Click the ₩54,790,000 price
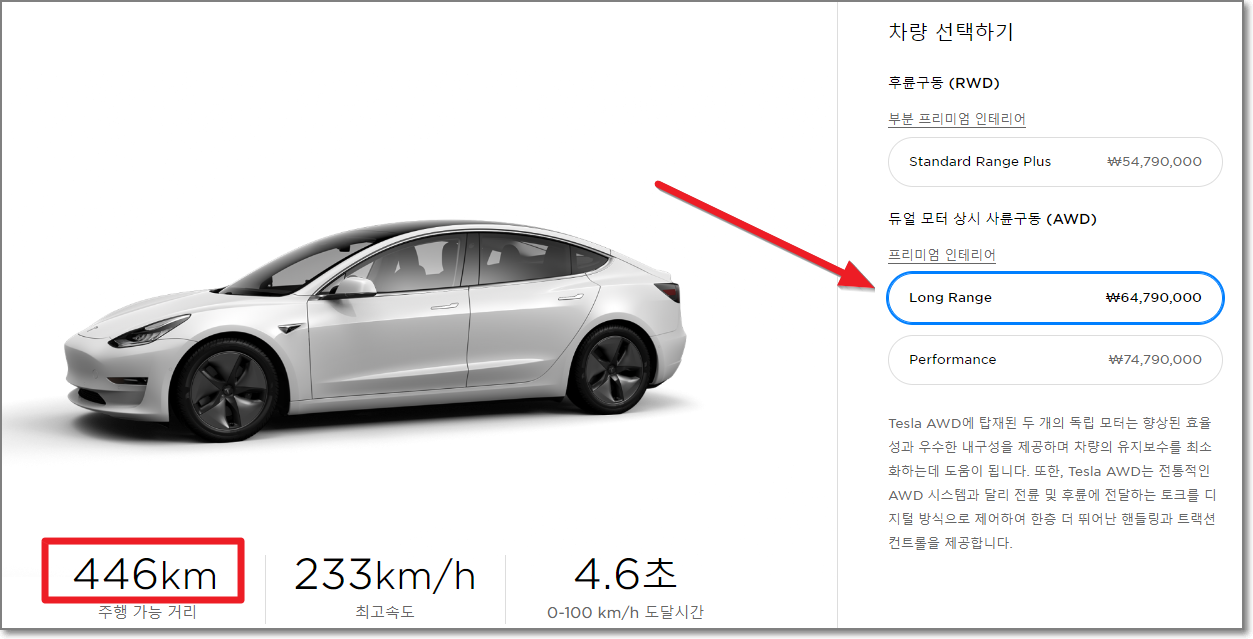 (1155, 162)
